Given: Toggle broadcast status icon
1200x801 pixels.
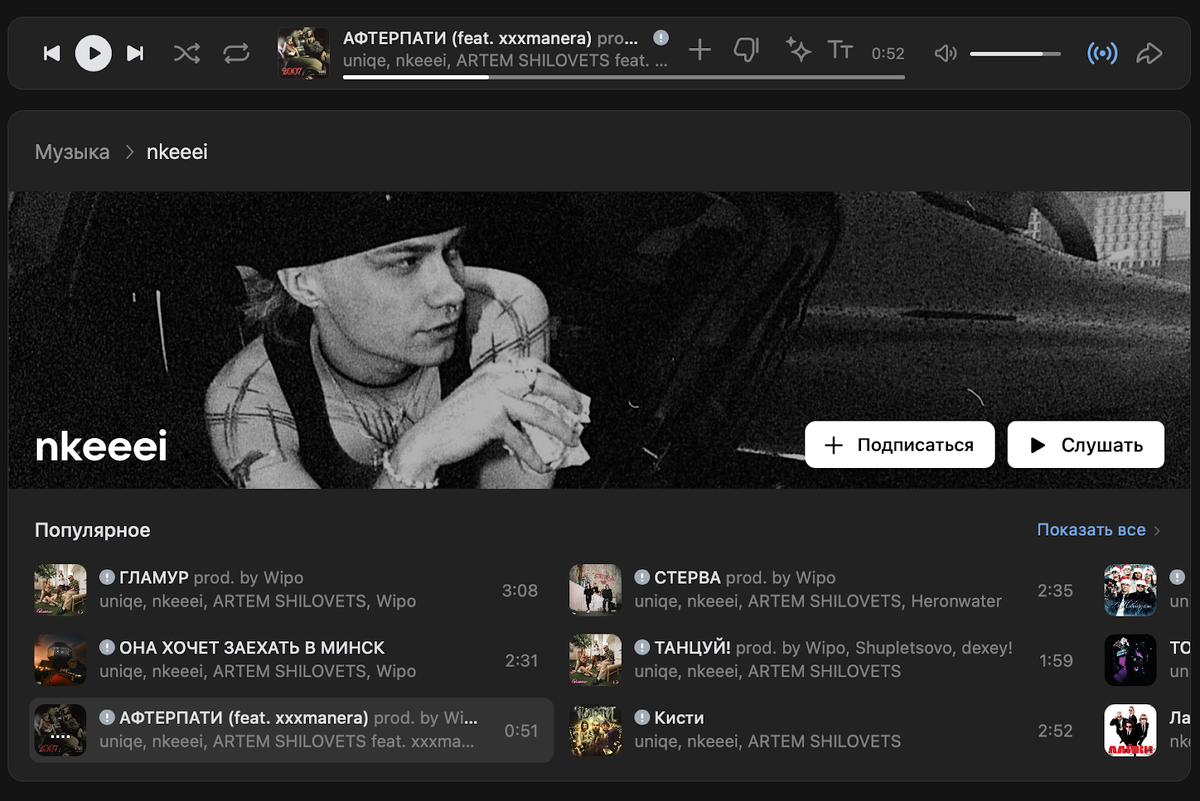Looking at the screenshot, I should point(1102,53).
